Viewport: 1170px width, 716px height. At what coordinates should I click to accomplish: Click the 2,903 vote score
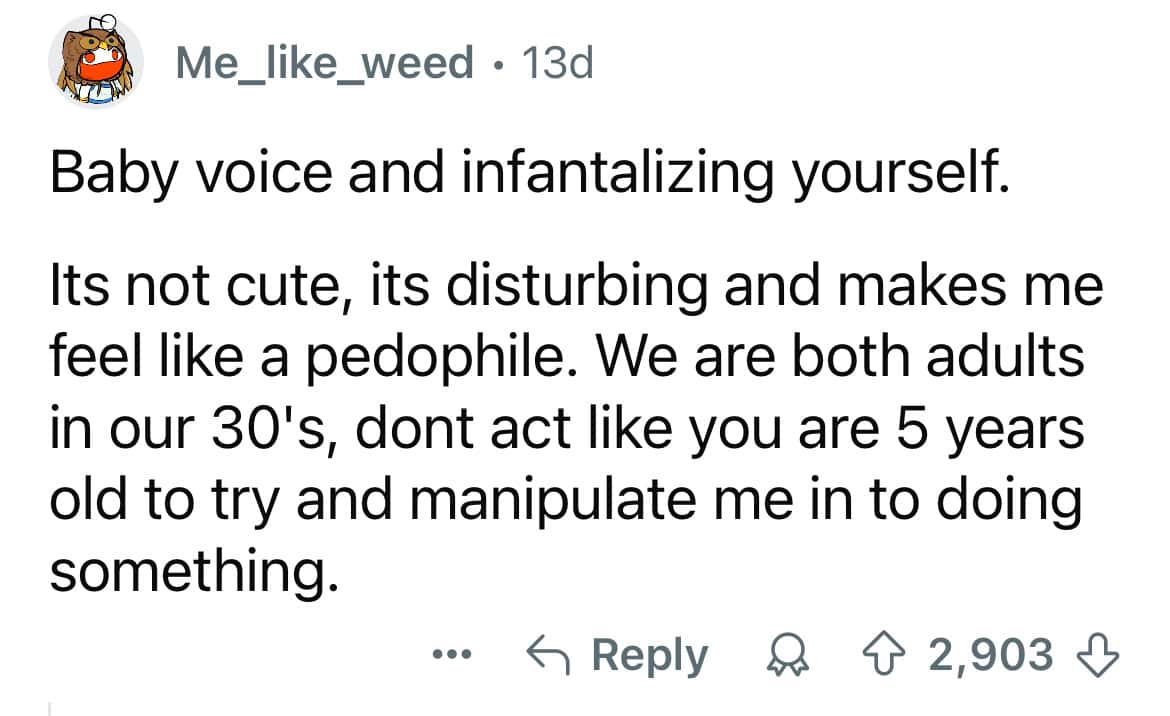click(x=991, y=655)
